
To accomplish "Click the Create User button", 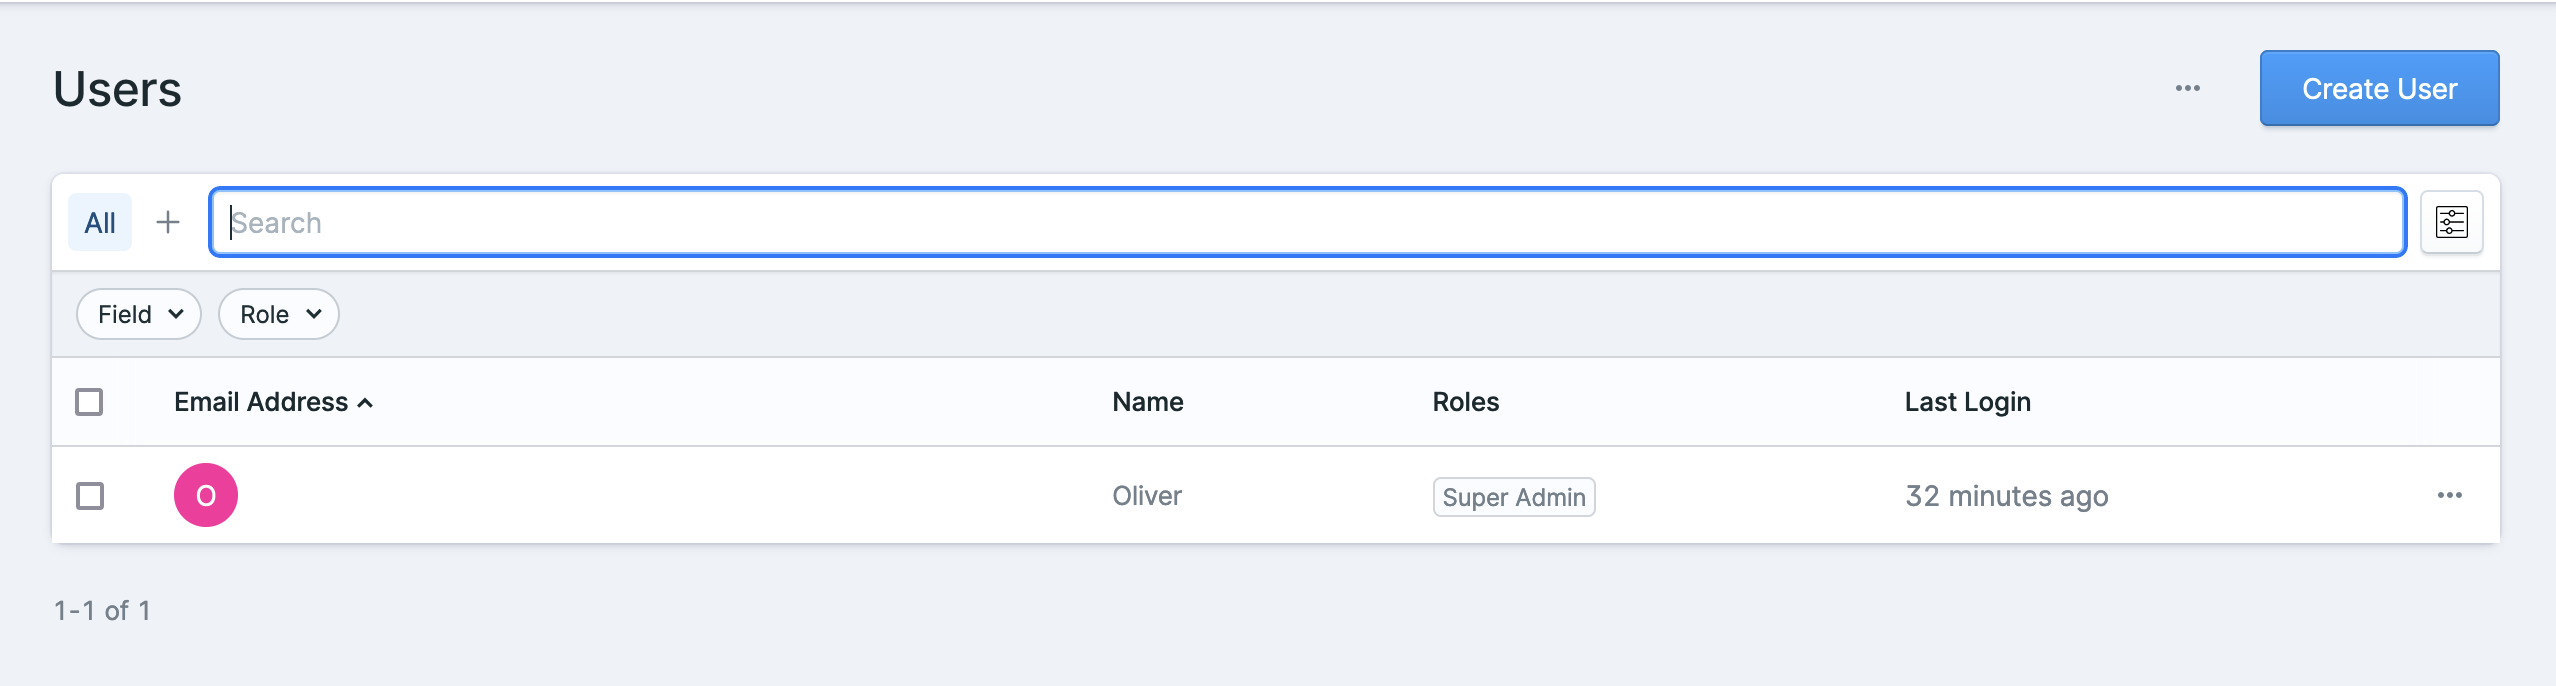I will [2378, 88].
